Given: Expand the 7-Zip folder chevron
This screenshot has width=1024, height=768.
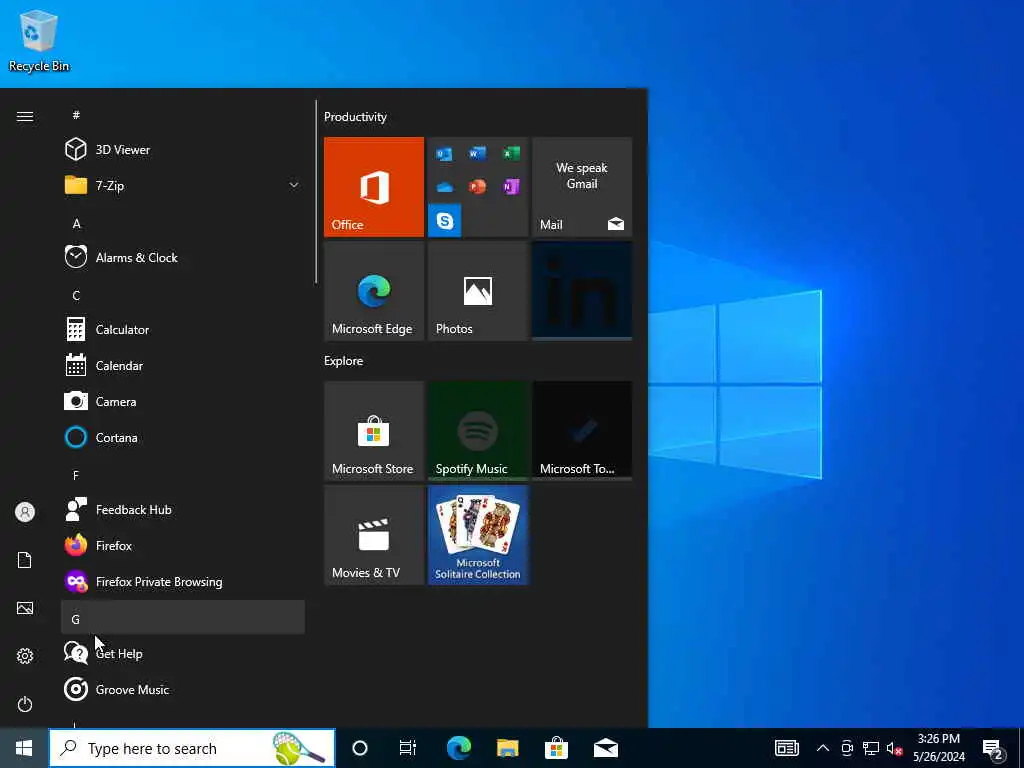Looking at the screenshot, I should pos(294,185).
